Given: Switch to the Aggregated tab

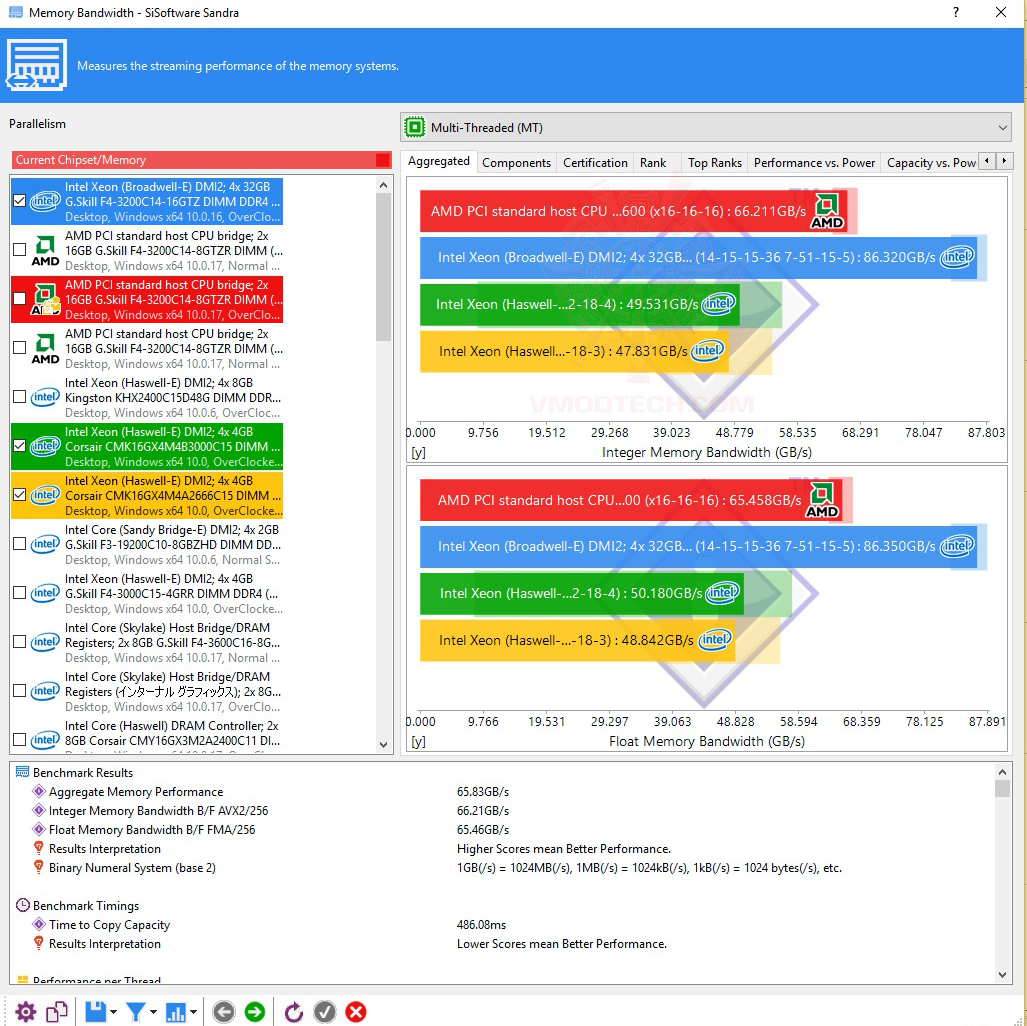Looking at the screenshot, I should pos(438,161).
